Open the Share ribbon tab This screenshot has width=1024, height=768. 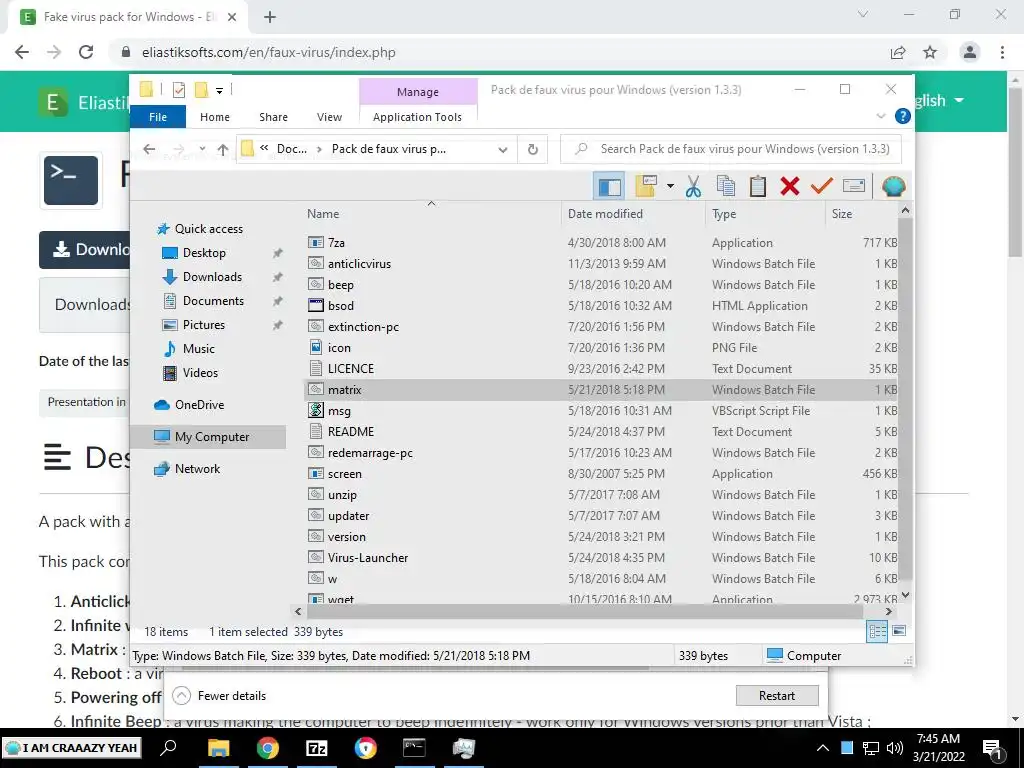273,117
